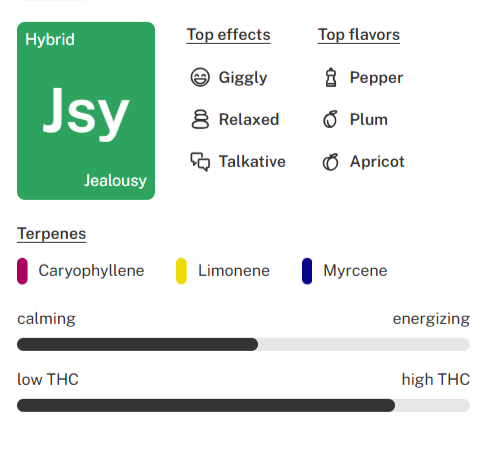
Task: Click the Giggly smiley face icon
Action: [x=200, y=77]
